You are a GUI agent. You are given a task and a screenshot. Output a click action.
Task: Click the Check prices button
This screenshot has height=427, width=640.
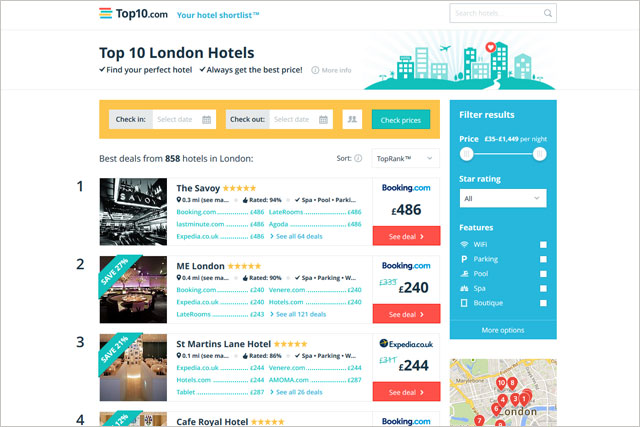coord(401,120)
